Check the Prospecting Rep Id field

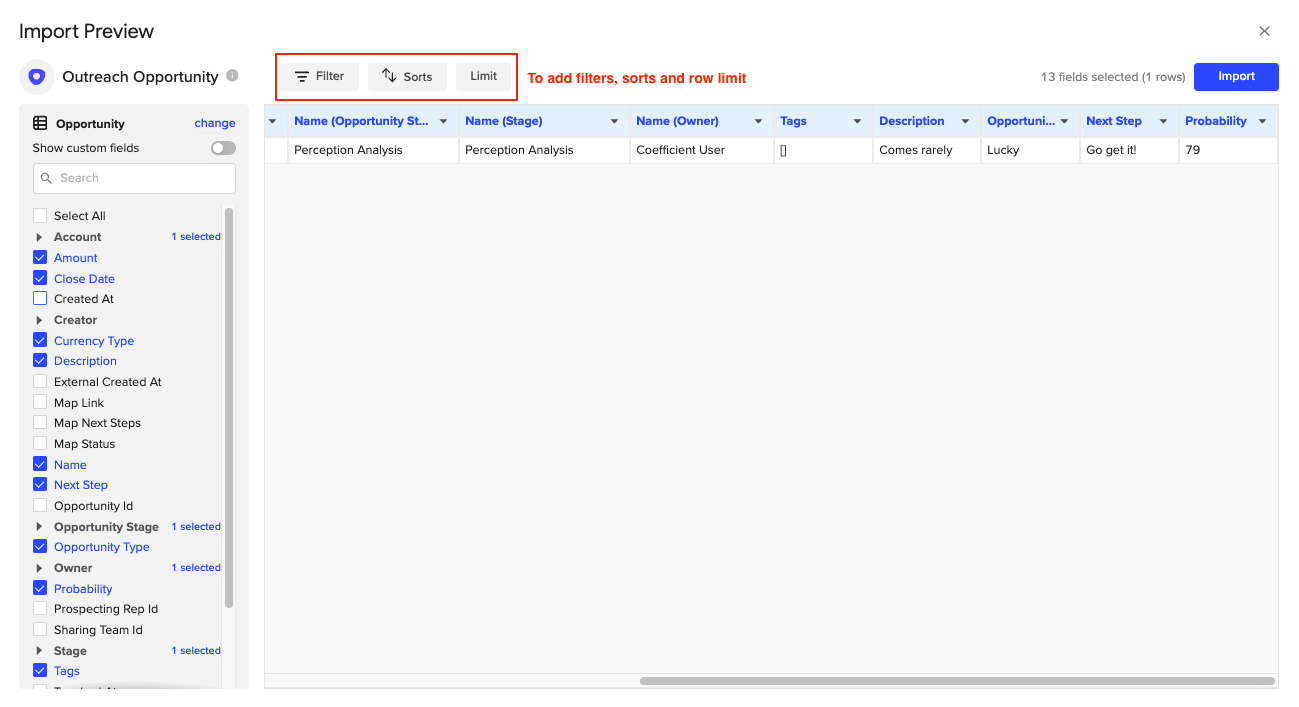[x=40, y=608]
